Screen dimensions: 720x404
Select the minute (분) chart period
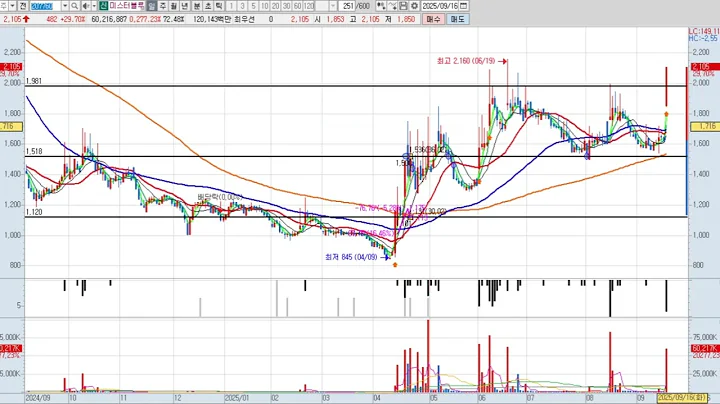(197, 6)
